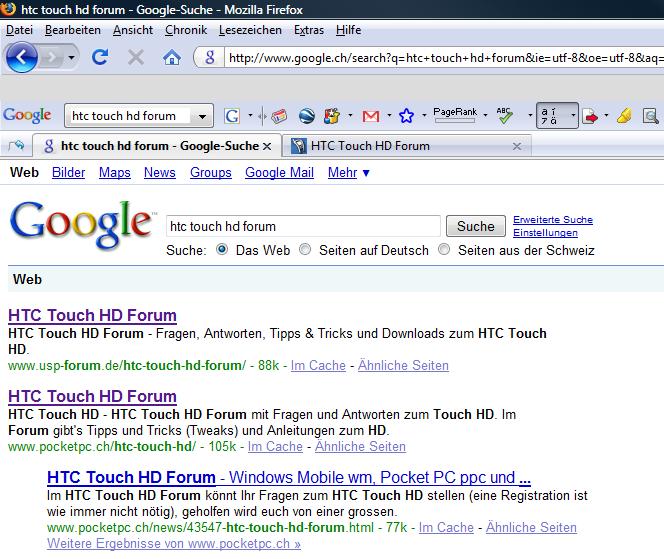
Task: Click the stop loading X icon
Action: [136, 57]
